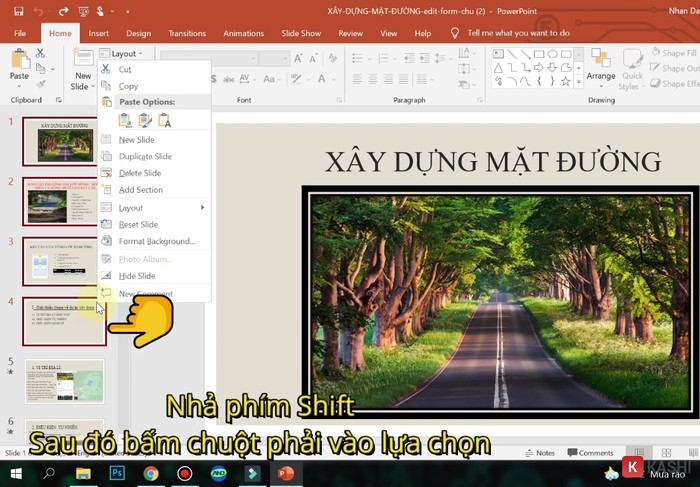The image size is (700, 487).
Task: Choose Copy from the context menu
Action: pos(154,86)
